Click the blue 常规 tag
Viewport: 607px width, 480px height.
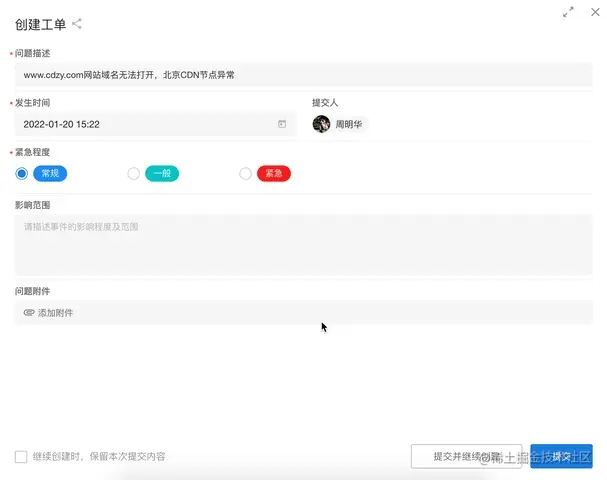[50, 173]
